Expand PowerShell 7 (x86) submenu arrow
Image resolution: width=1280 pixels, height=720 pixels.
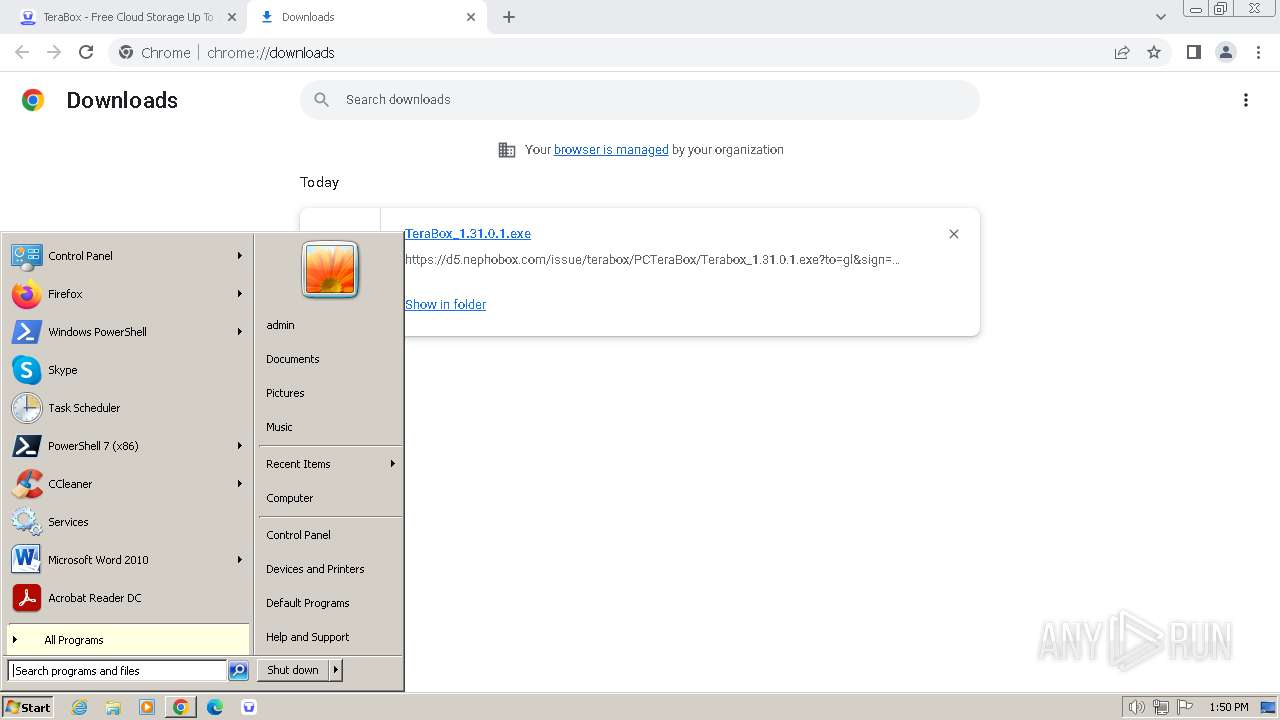[240, 446]
